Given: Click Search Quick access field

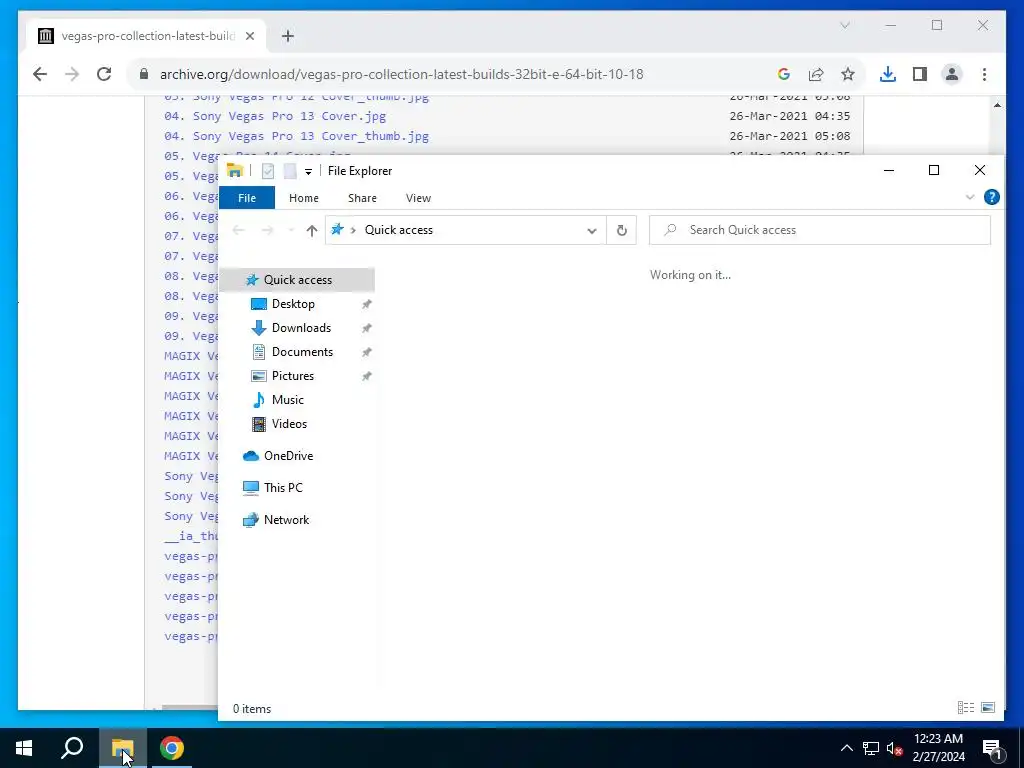Looking at the screenshot, I should coord(820,230).
